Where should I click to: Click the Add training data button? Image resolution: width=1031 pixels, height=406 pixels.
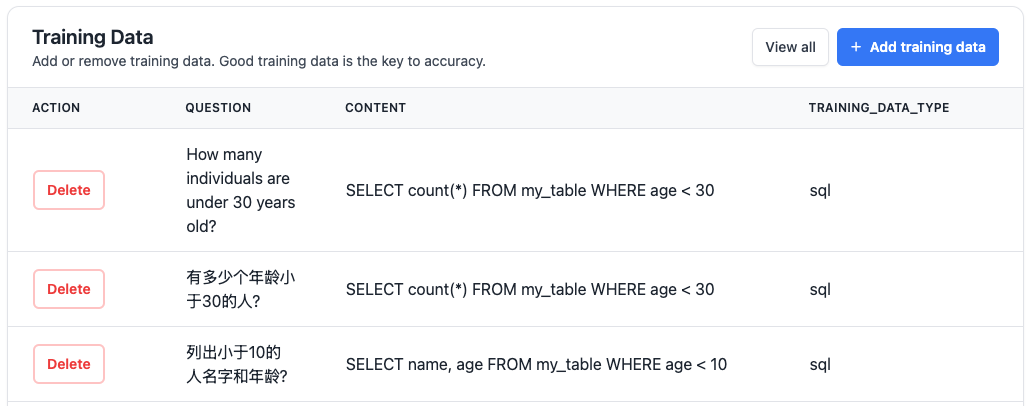[x=918, y=47]
